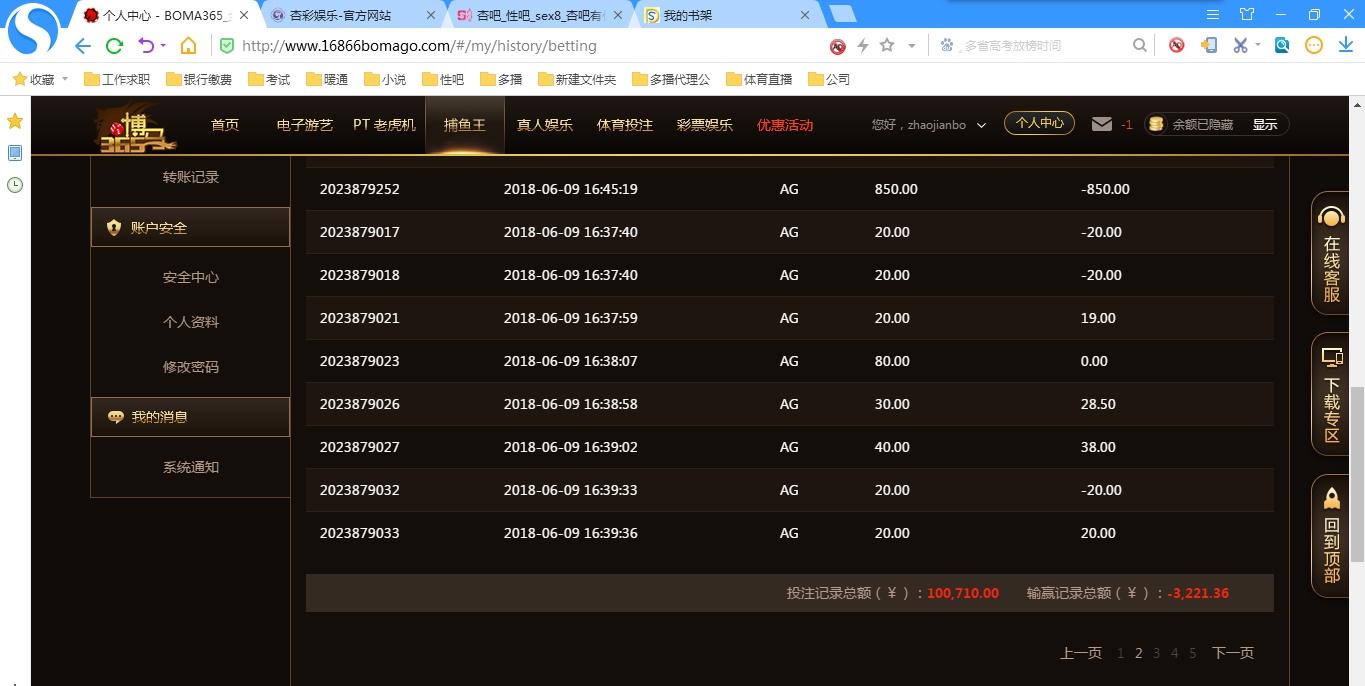Open 在线客服 online support panel
The width and height of the screenshot is (1365, 686).
(1331, 253)
